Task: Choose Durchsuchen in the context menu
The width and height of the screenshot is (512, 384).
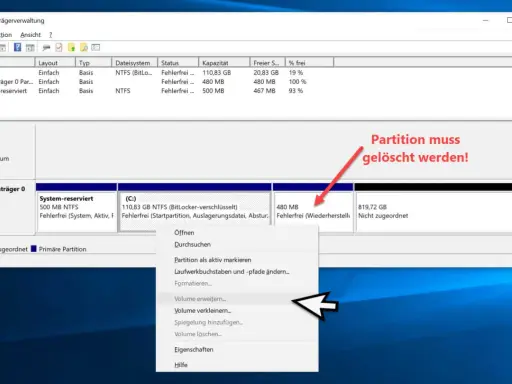Action: point(192,244)
